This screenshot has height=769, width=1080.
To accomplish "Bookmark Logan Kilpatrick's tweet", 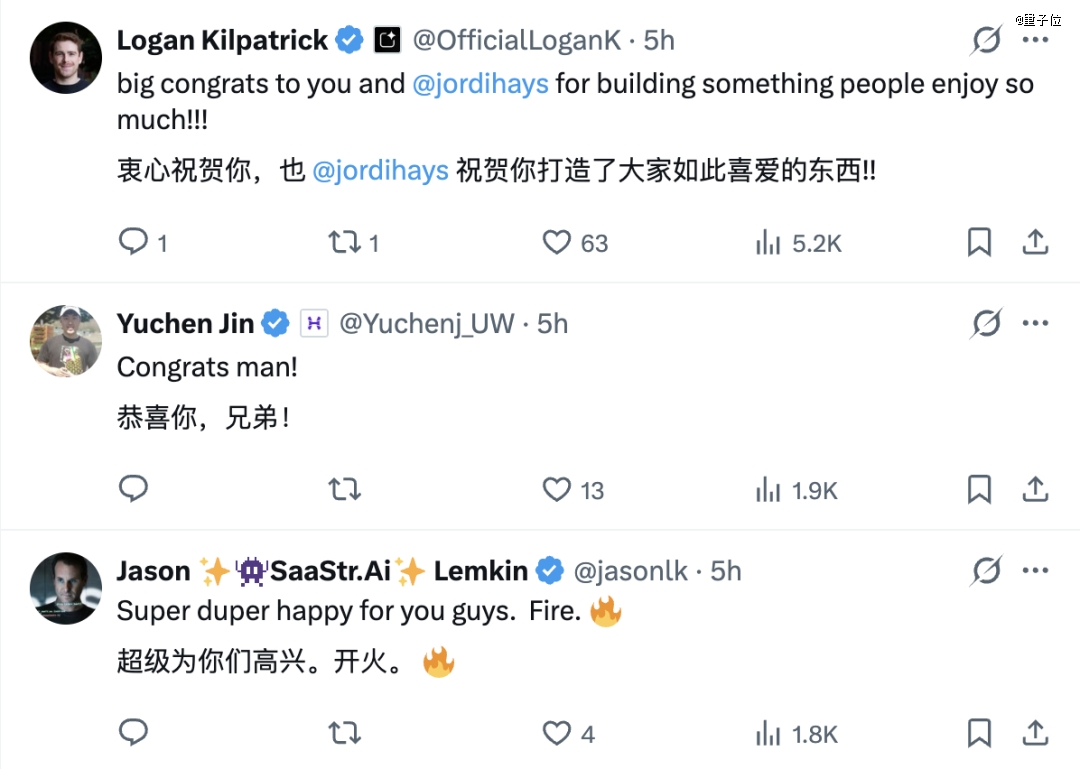I will coord(979,242).
